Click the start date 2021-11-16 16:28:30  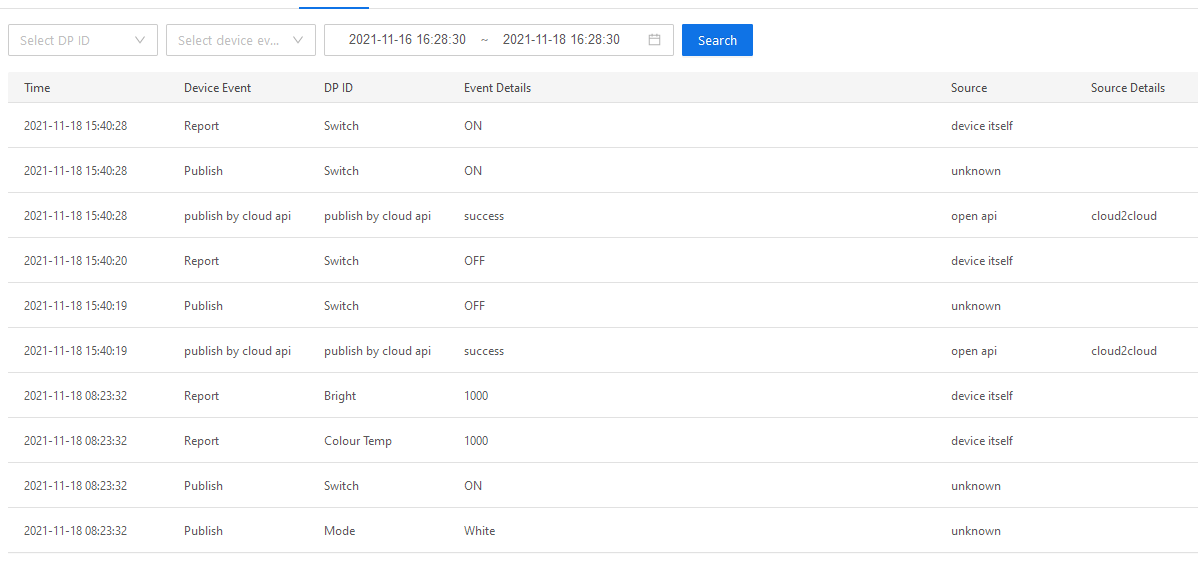(407, 40)
